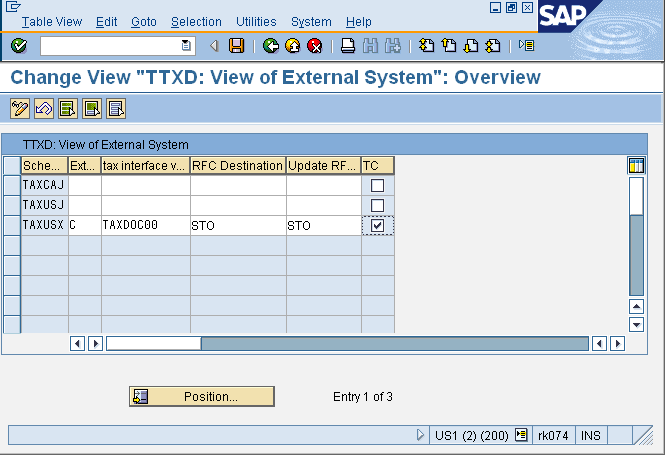Click the Position... button
The width and height of the screenshot is (665, 455).
(202, 397)
